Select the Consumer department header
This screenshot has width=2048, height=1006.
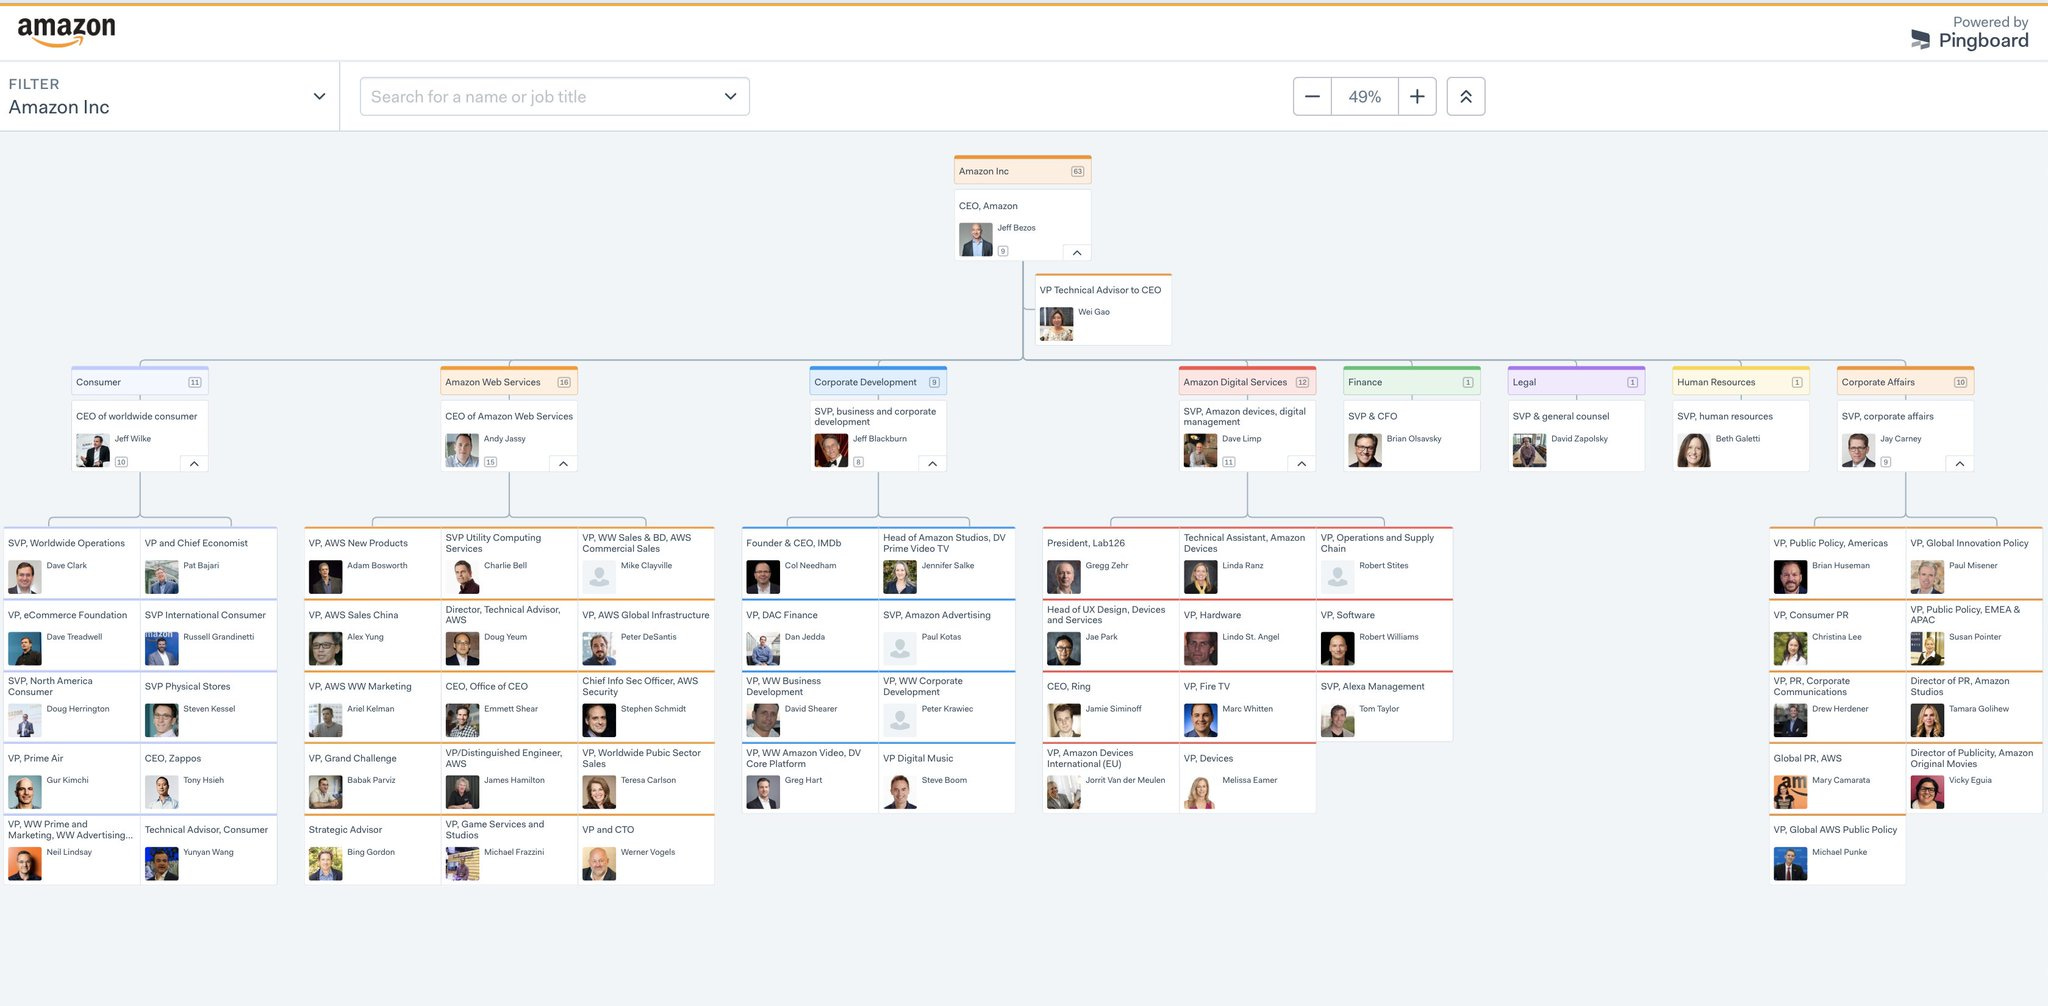tap(140, 382)
